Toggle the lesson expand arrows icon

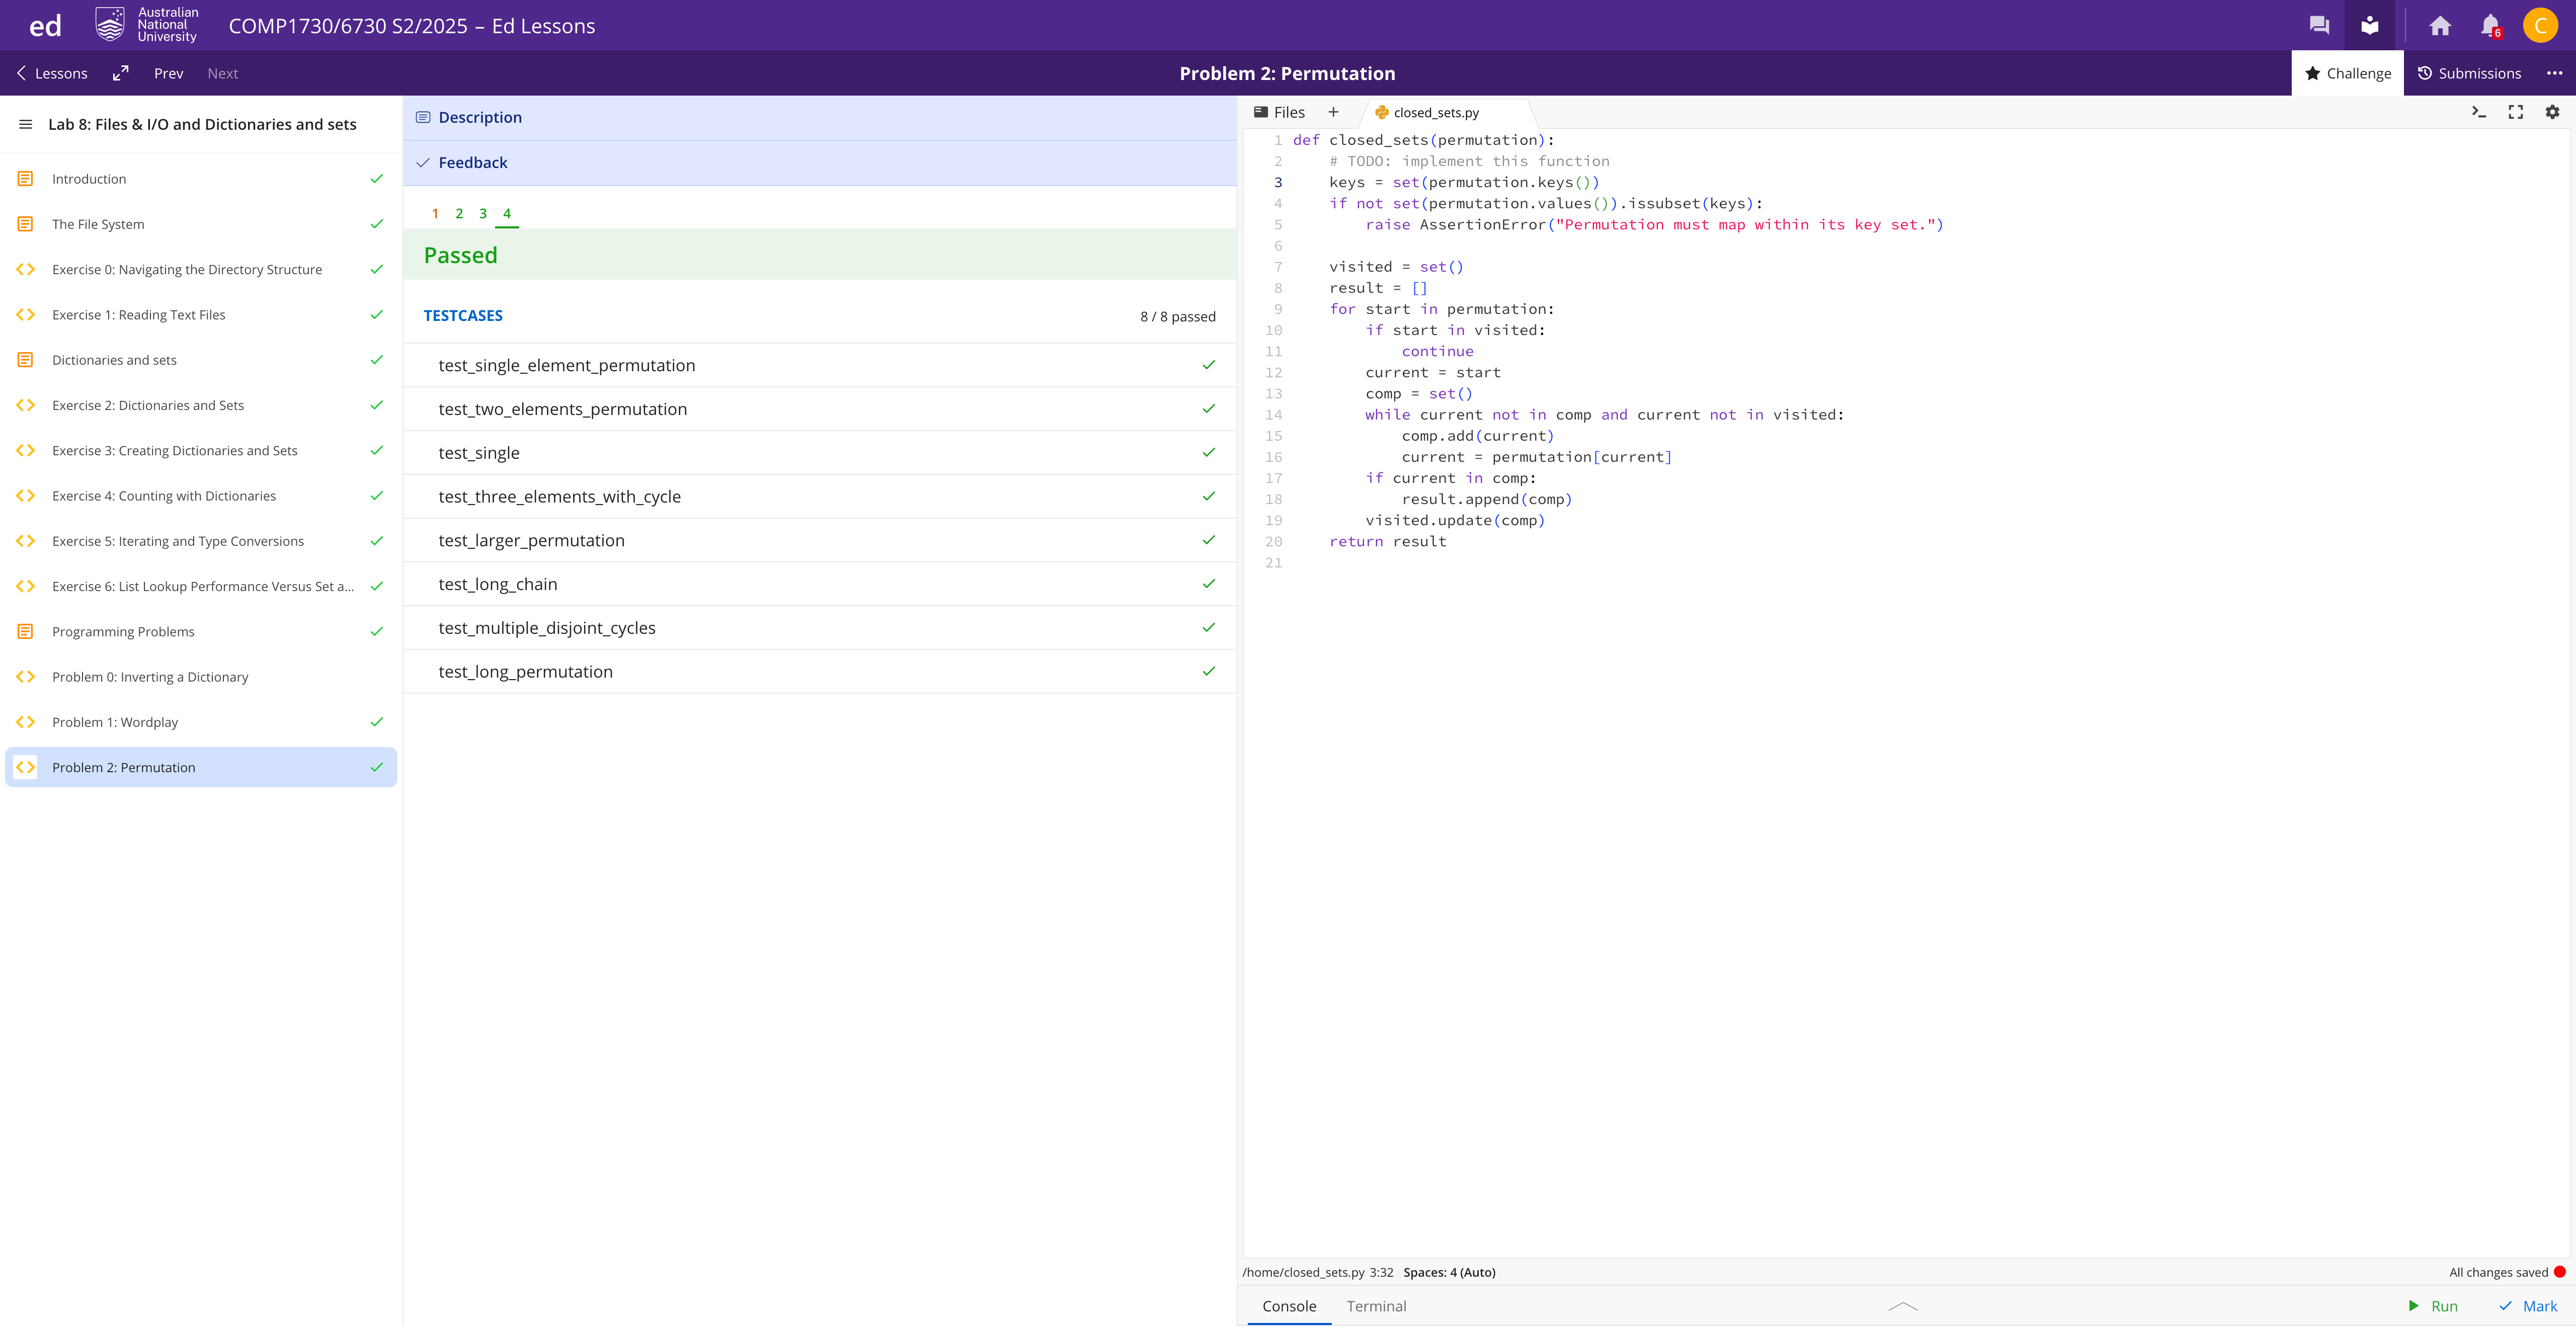pyautogui.click(x=121, y=73)
